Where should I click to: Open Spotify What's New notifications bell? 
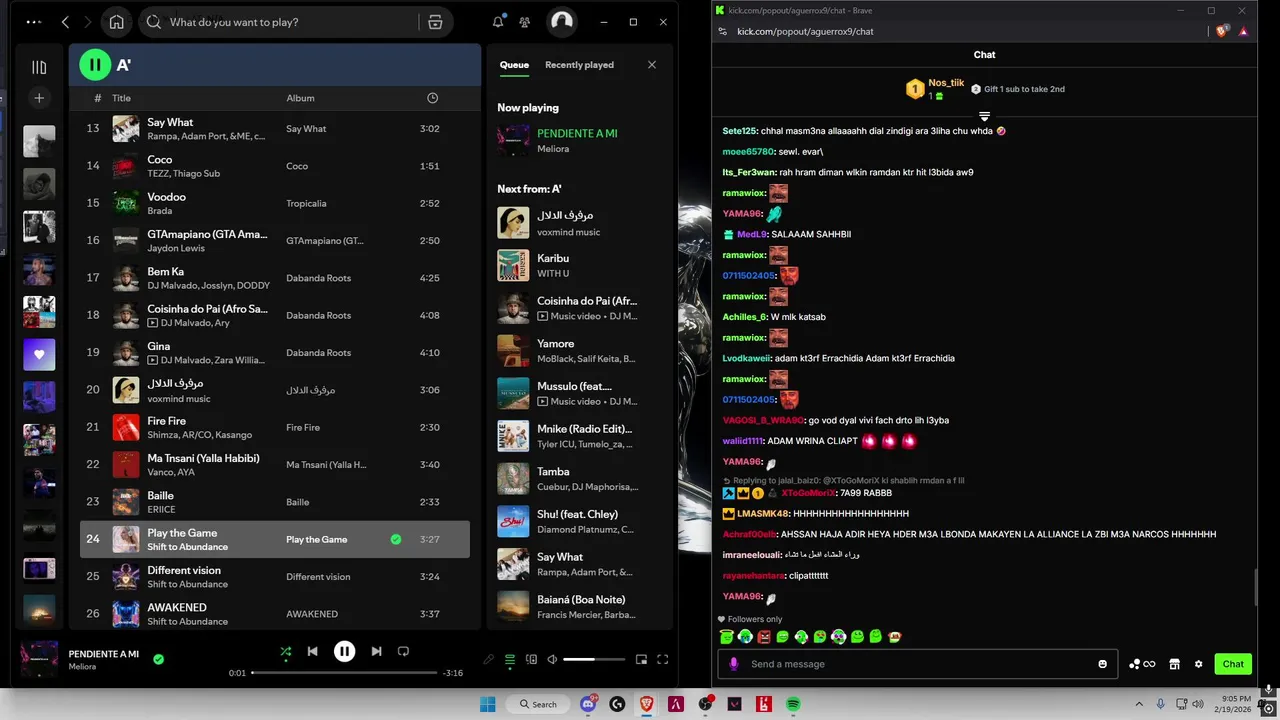(x=498, y=22)
